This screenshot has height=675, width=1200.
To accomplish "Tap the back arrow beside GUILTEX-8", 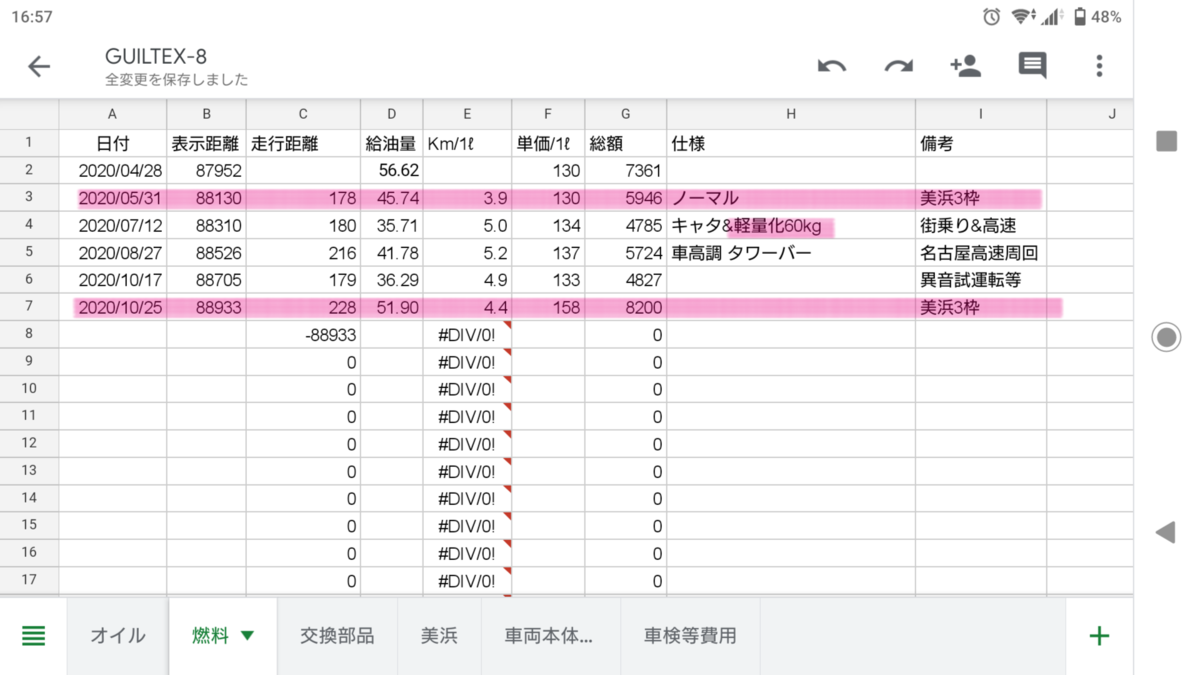I will [x=39, y=67].
